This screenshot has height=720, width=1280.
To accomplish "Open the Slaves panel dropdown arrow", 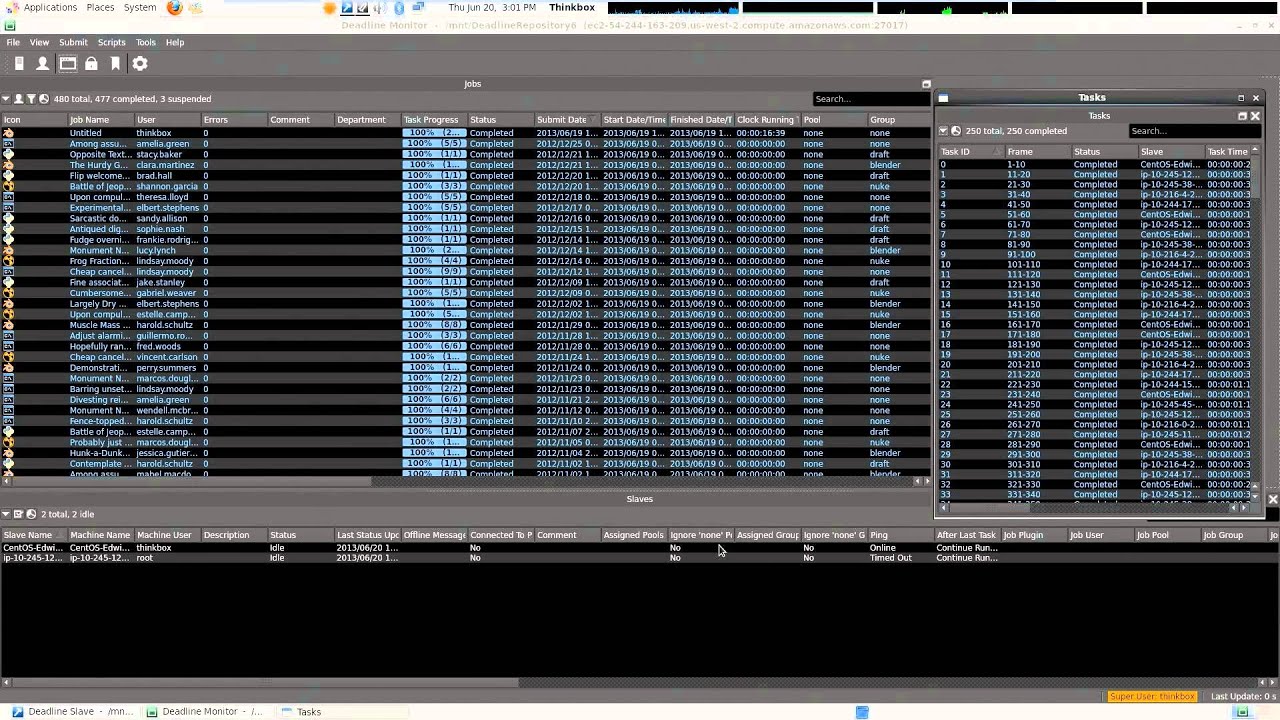I will point(6,514).
